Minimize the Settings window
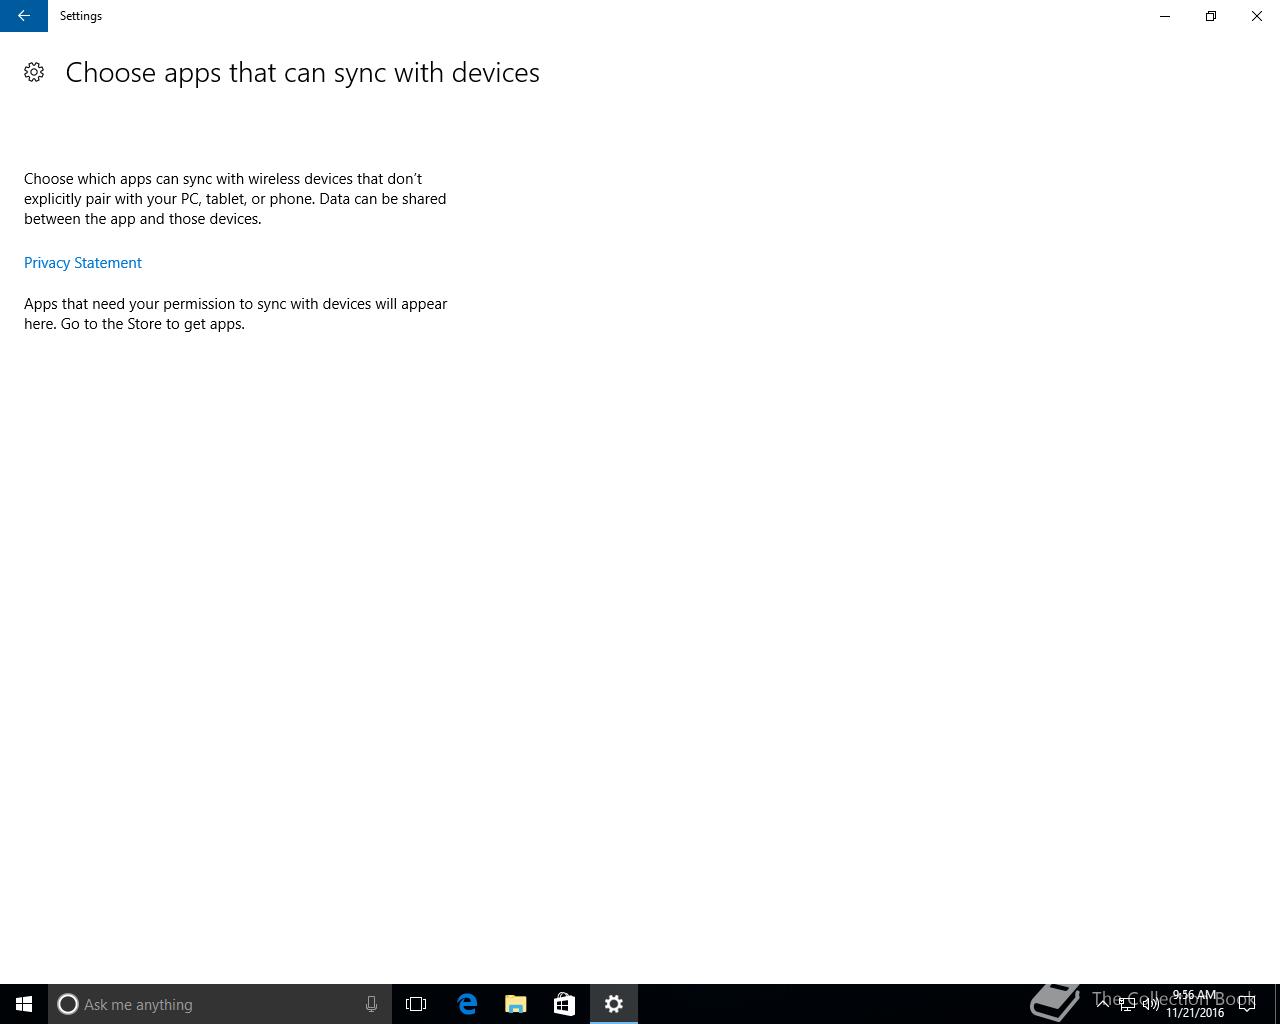The height and width of the screenshot is (1024, 1280). pos(1165,16)
